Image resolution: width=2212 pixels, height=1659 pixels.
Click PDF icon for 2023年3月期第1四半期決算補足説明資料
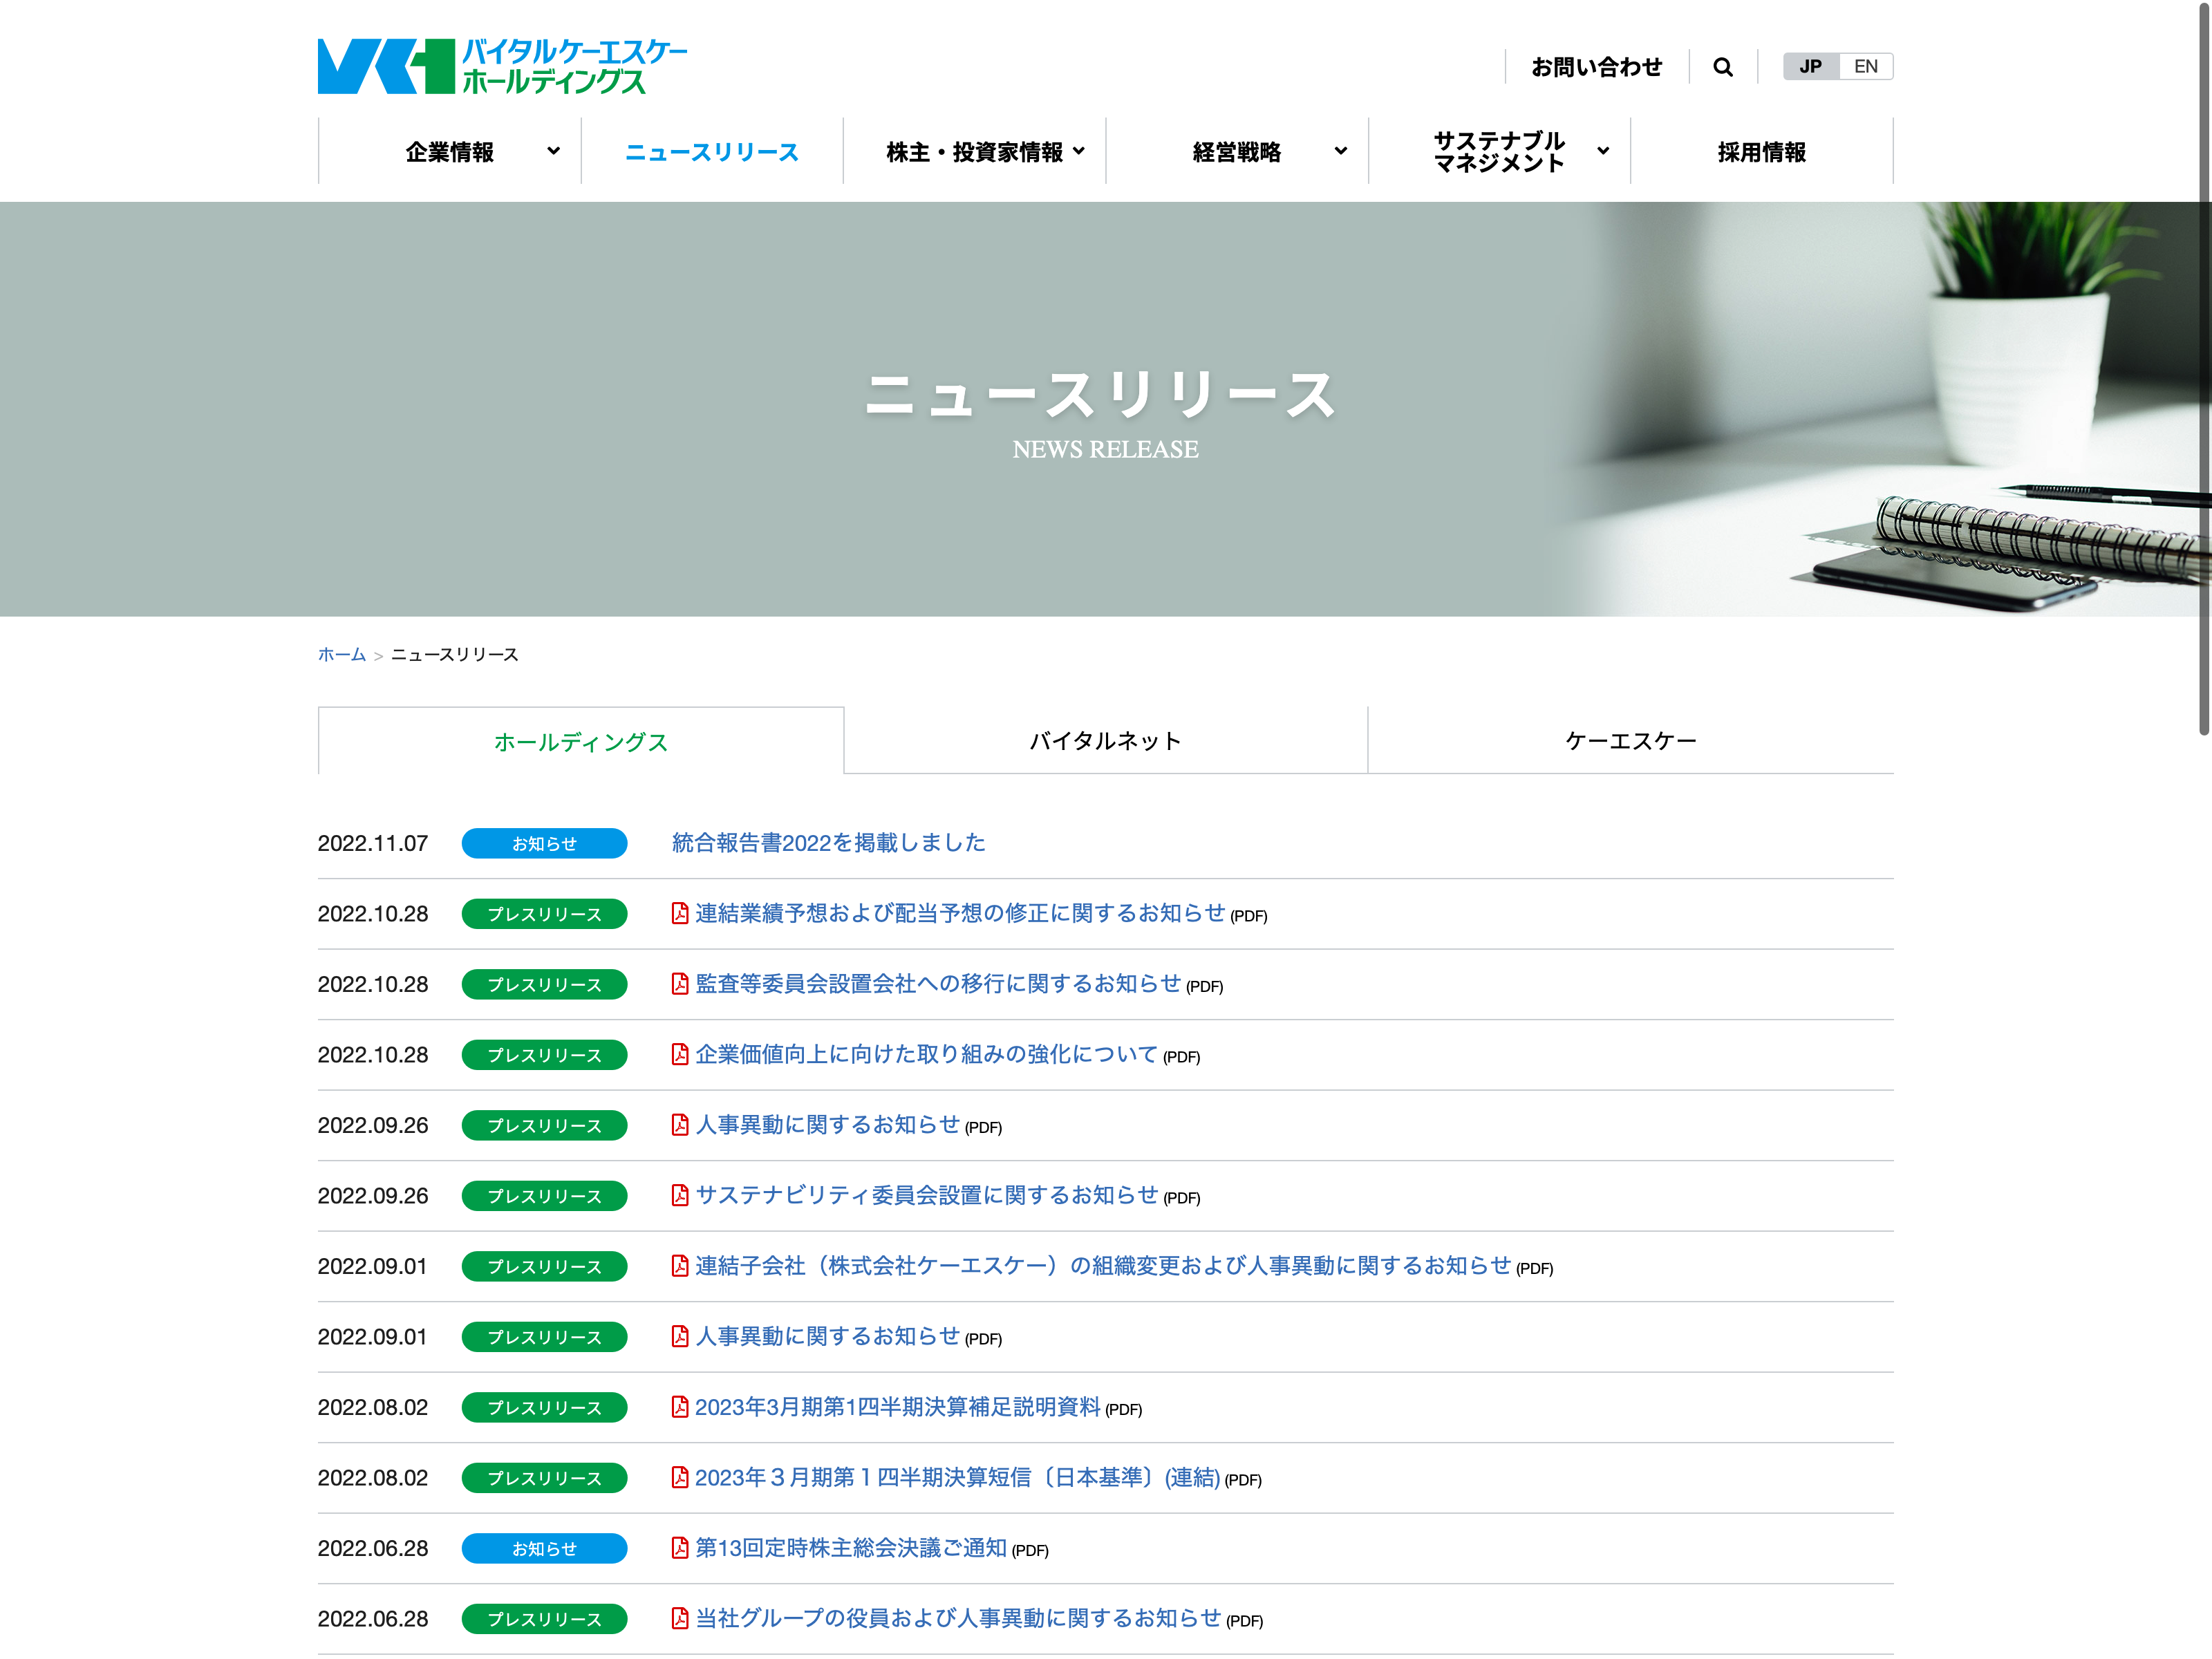click(680, 1407)
